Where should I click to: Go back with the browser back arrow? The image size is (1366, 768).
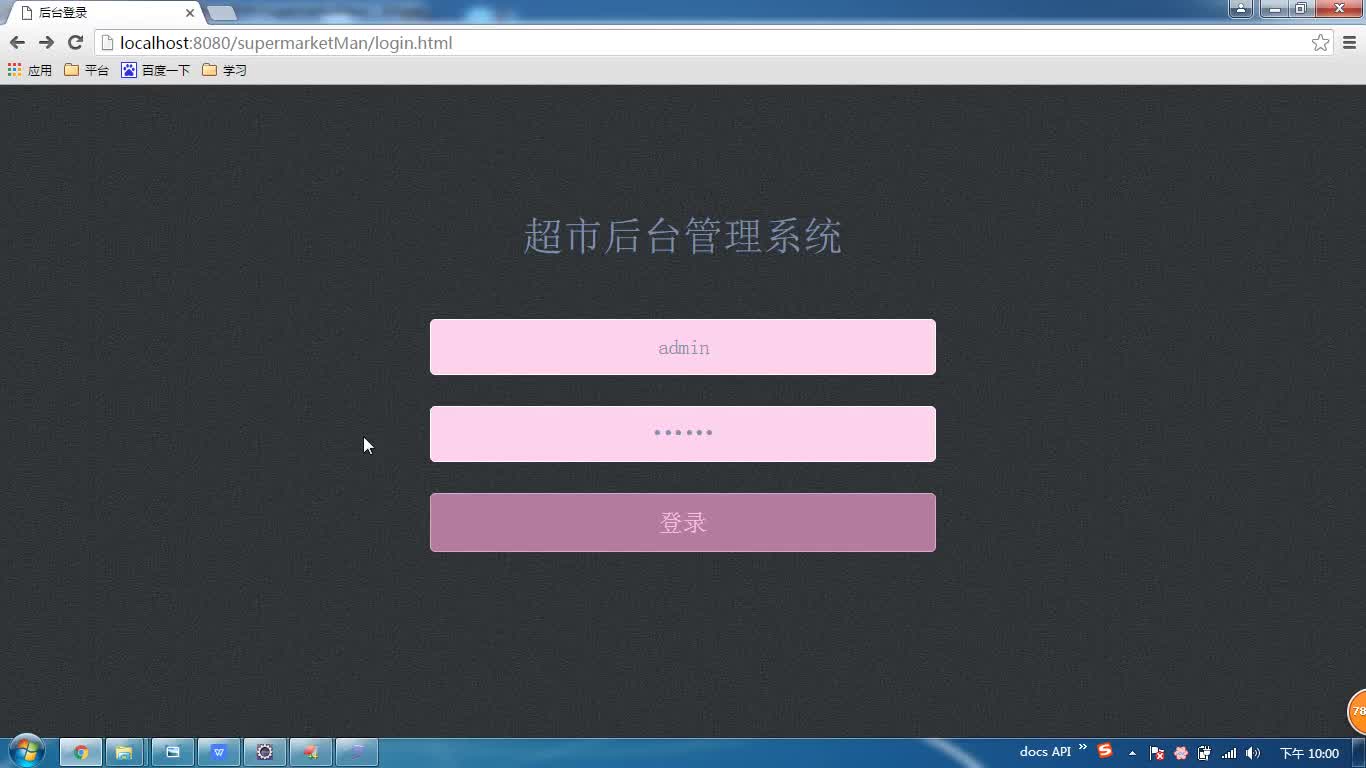click(17, 43)
